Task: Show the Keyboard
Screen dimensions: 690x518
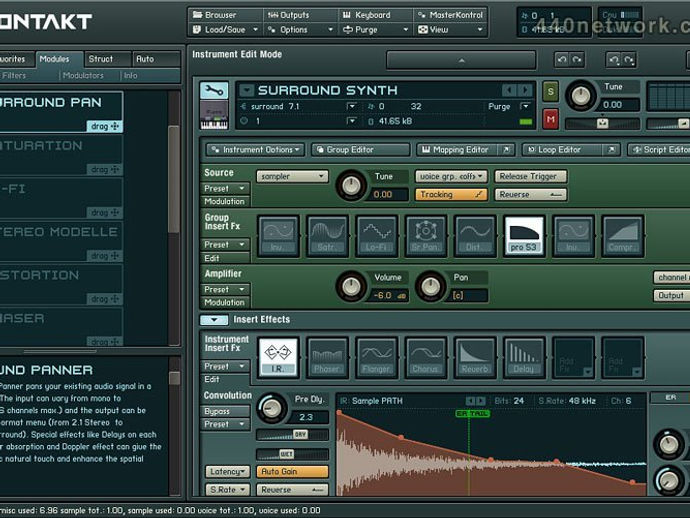Action: pos(376,15)
